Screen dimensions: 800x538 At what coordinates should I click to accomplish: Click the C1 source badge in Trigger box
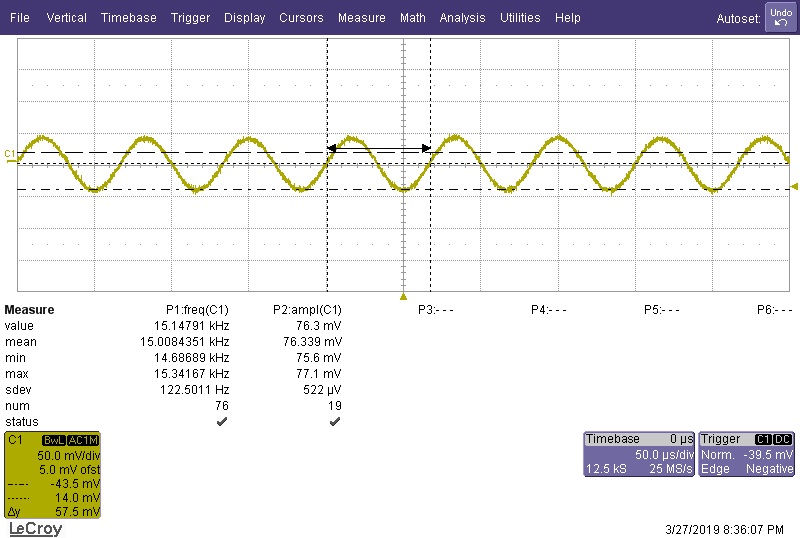tap(763, 439)
